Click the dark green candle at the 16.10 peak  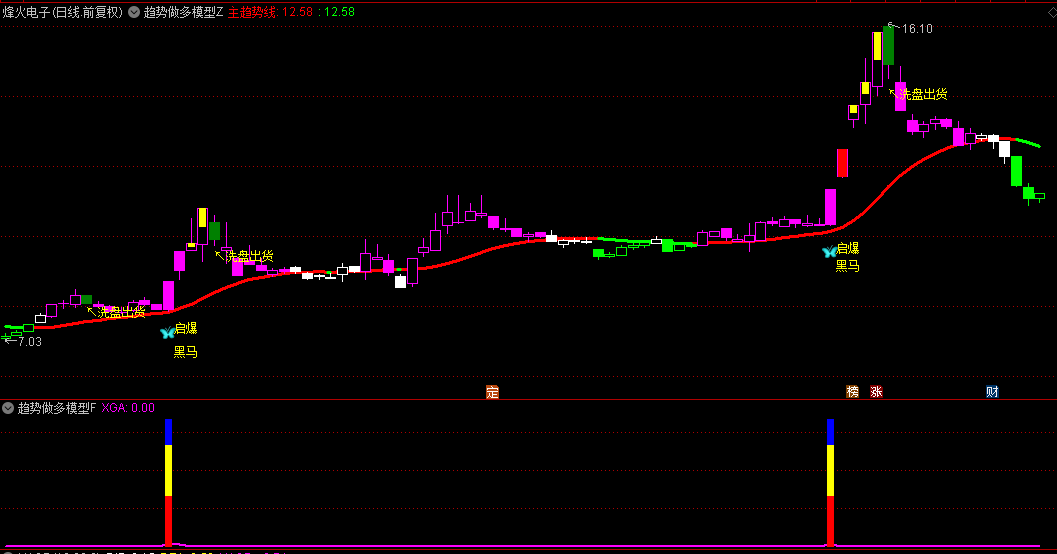[888, 46]
